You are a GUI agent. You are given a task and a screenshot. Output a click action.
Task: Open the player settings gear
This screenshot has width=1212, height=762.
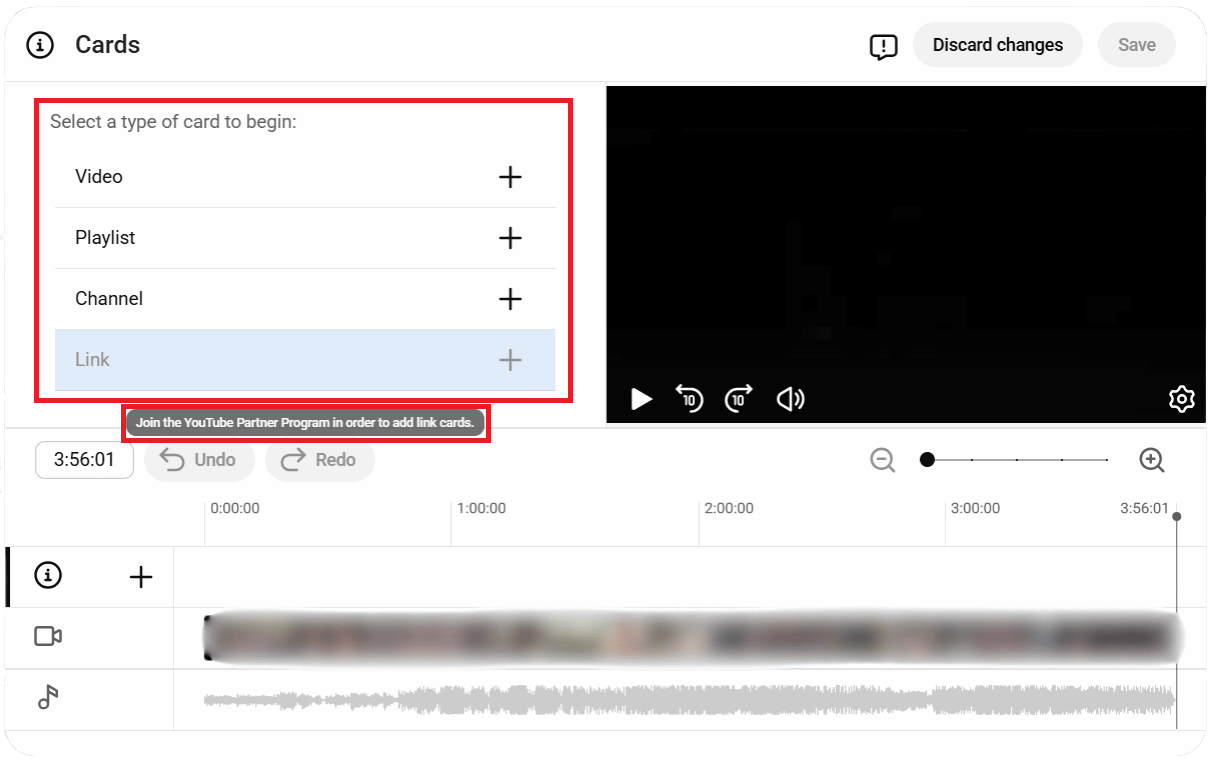click(1182, 399)
